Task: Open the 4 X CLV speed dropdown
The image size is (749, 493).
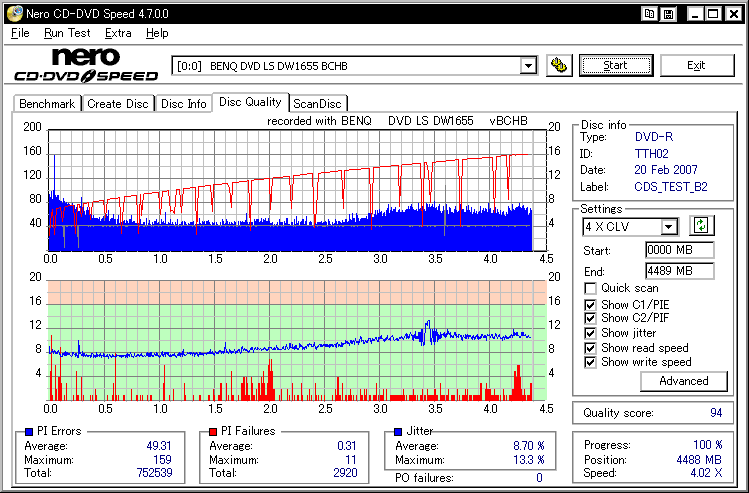Action: click(x=670, y=226)
